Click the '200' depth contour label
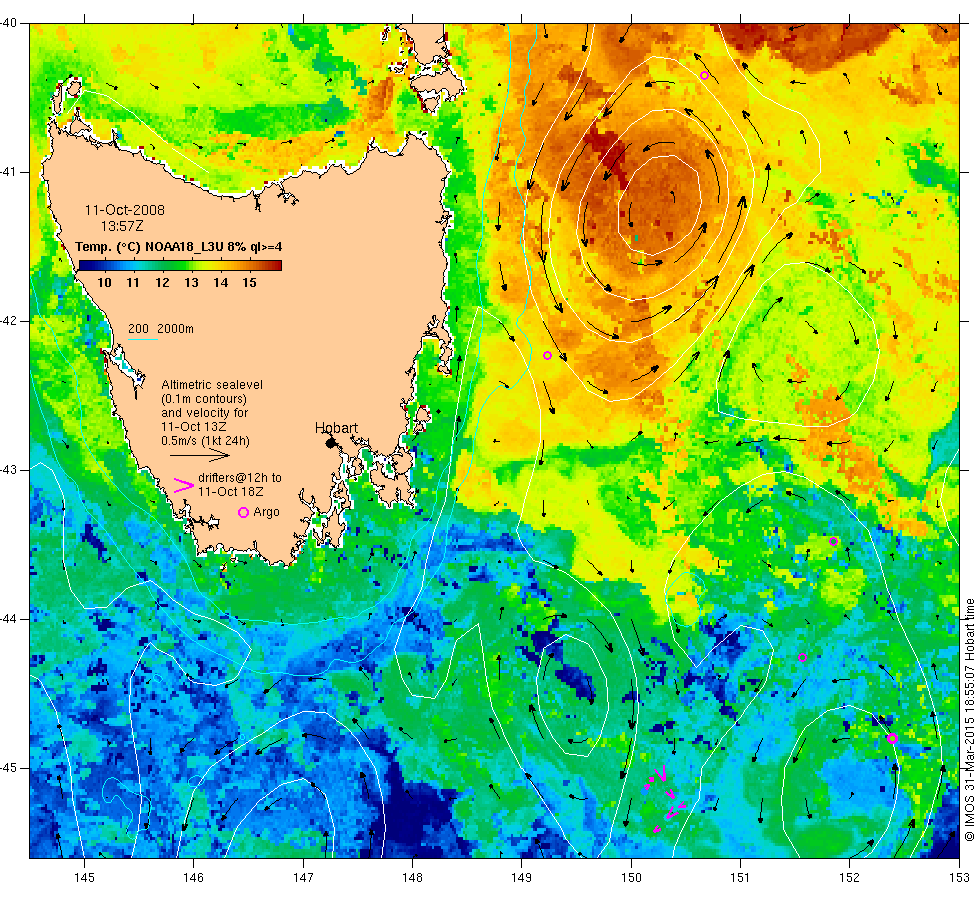 click(138, 329)
